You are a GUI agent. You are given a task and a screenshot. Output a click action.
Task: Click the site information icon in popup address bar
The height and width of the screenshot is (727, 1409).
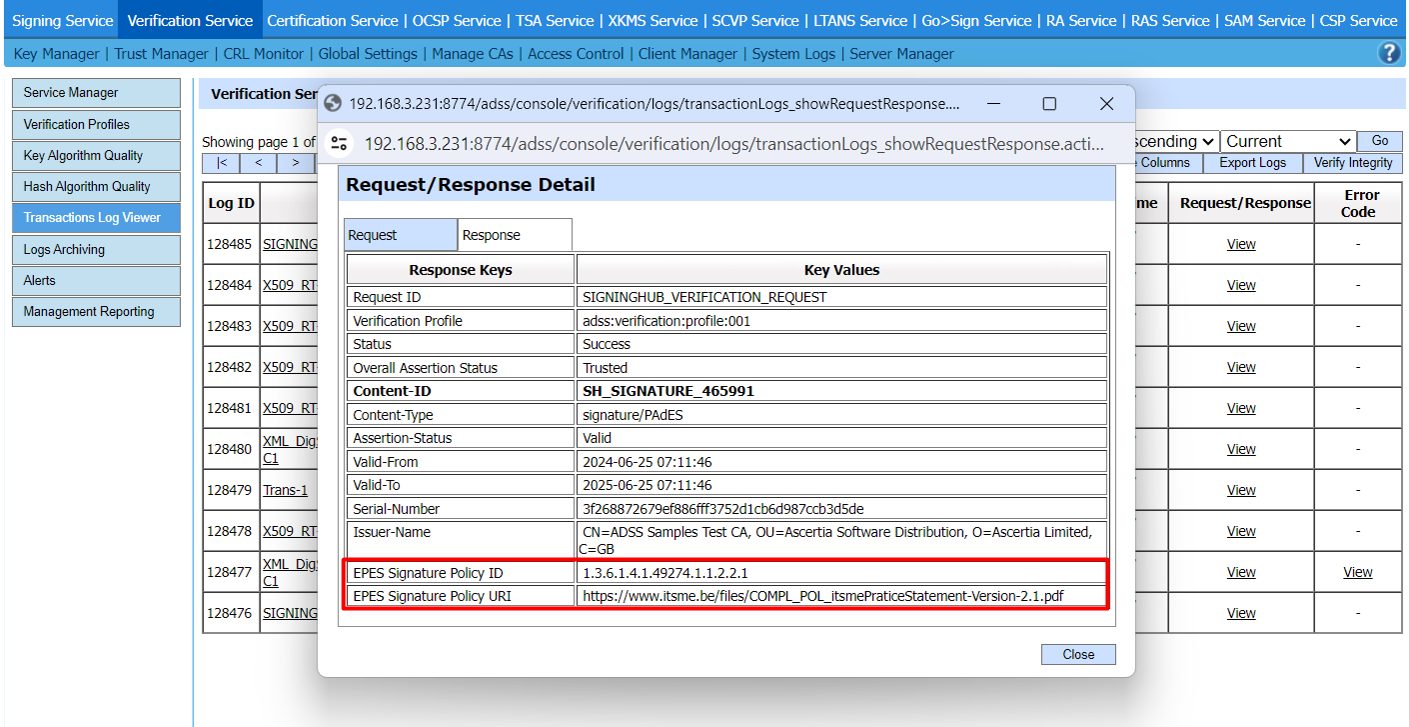pos(340,143)
